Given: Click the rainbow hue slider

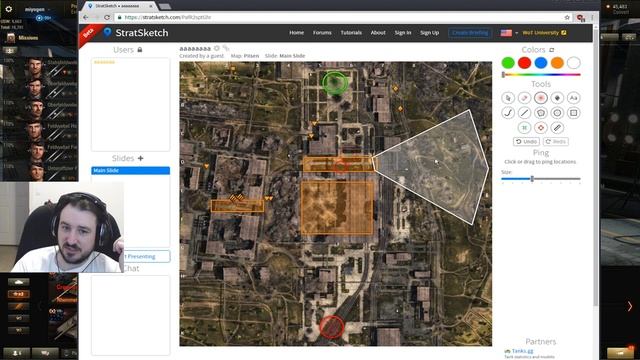Looking at the screenshot, I should click(541, 75).
